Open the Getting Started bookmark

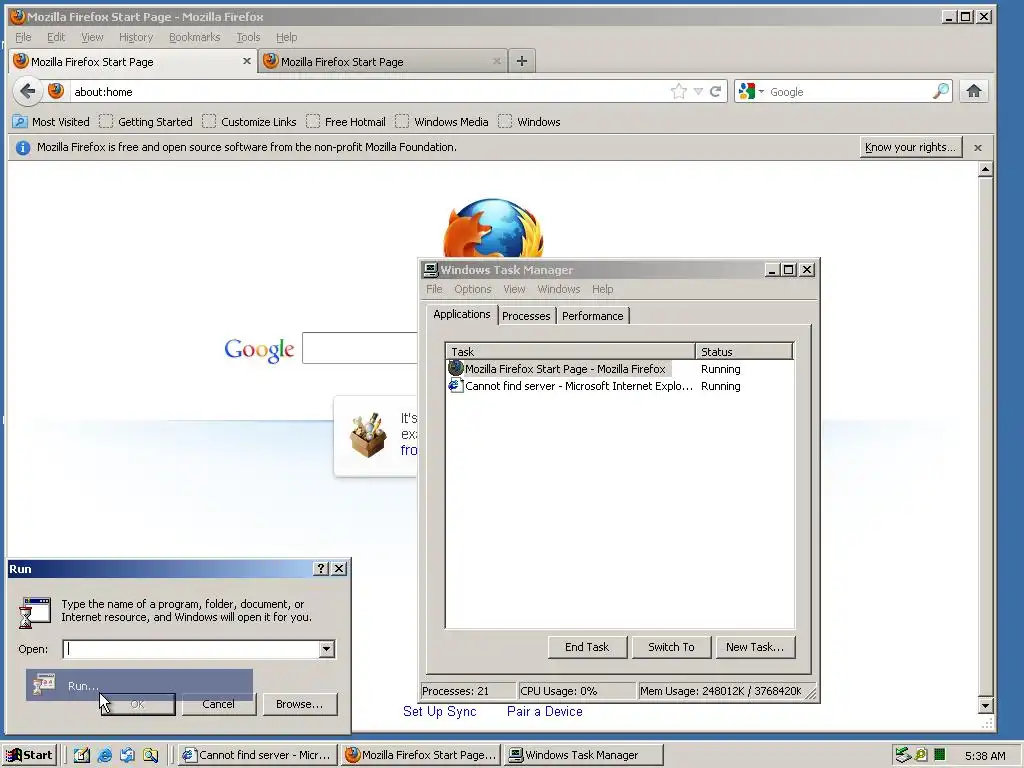pyautogui.click(x=146, y=121)
